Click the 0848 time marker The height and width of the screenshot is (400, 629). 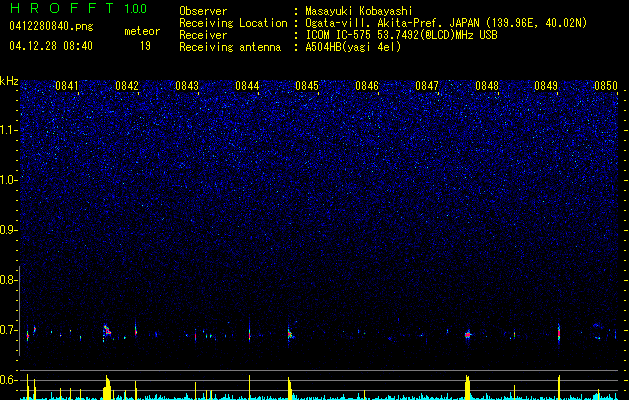(x=487, y=86)
